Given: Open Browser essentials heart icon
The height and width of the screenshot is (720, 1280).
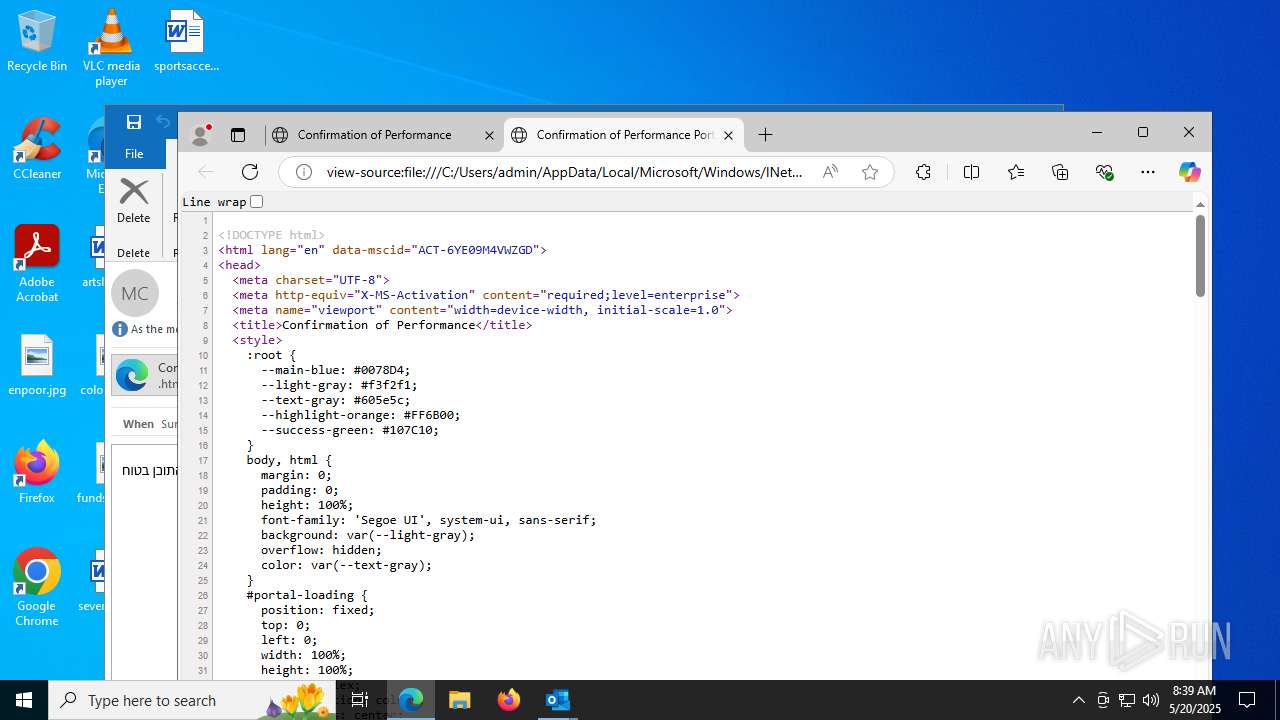Looking at the screenshot, I should pyautogui.click(x=1105, y=172).
